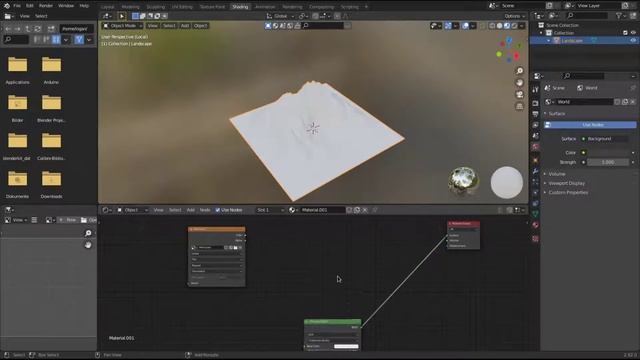
Task: Switch to the Shading workspace tab
Action: point(240,7)
